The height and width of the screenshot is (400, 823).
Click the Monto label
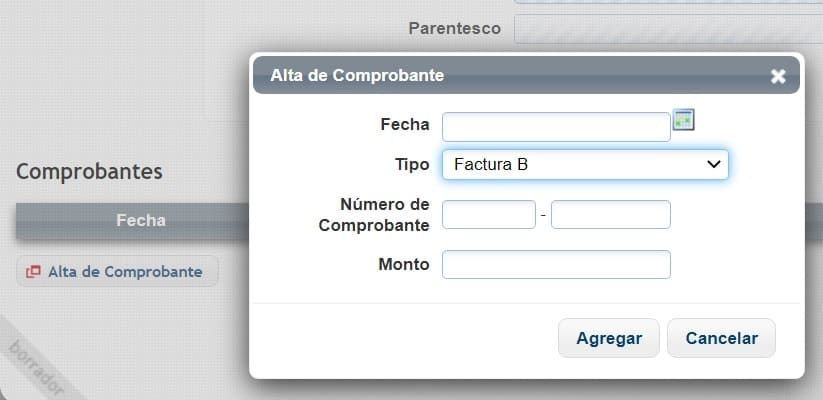403,264
